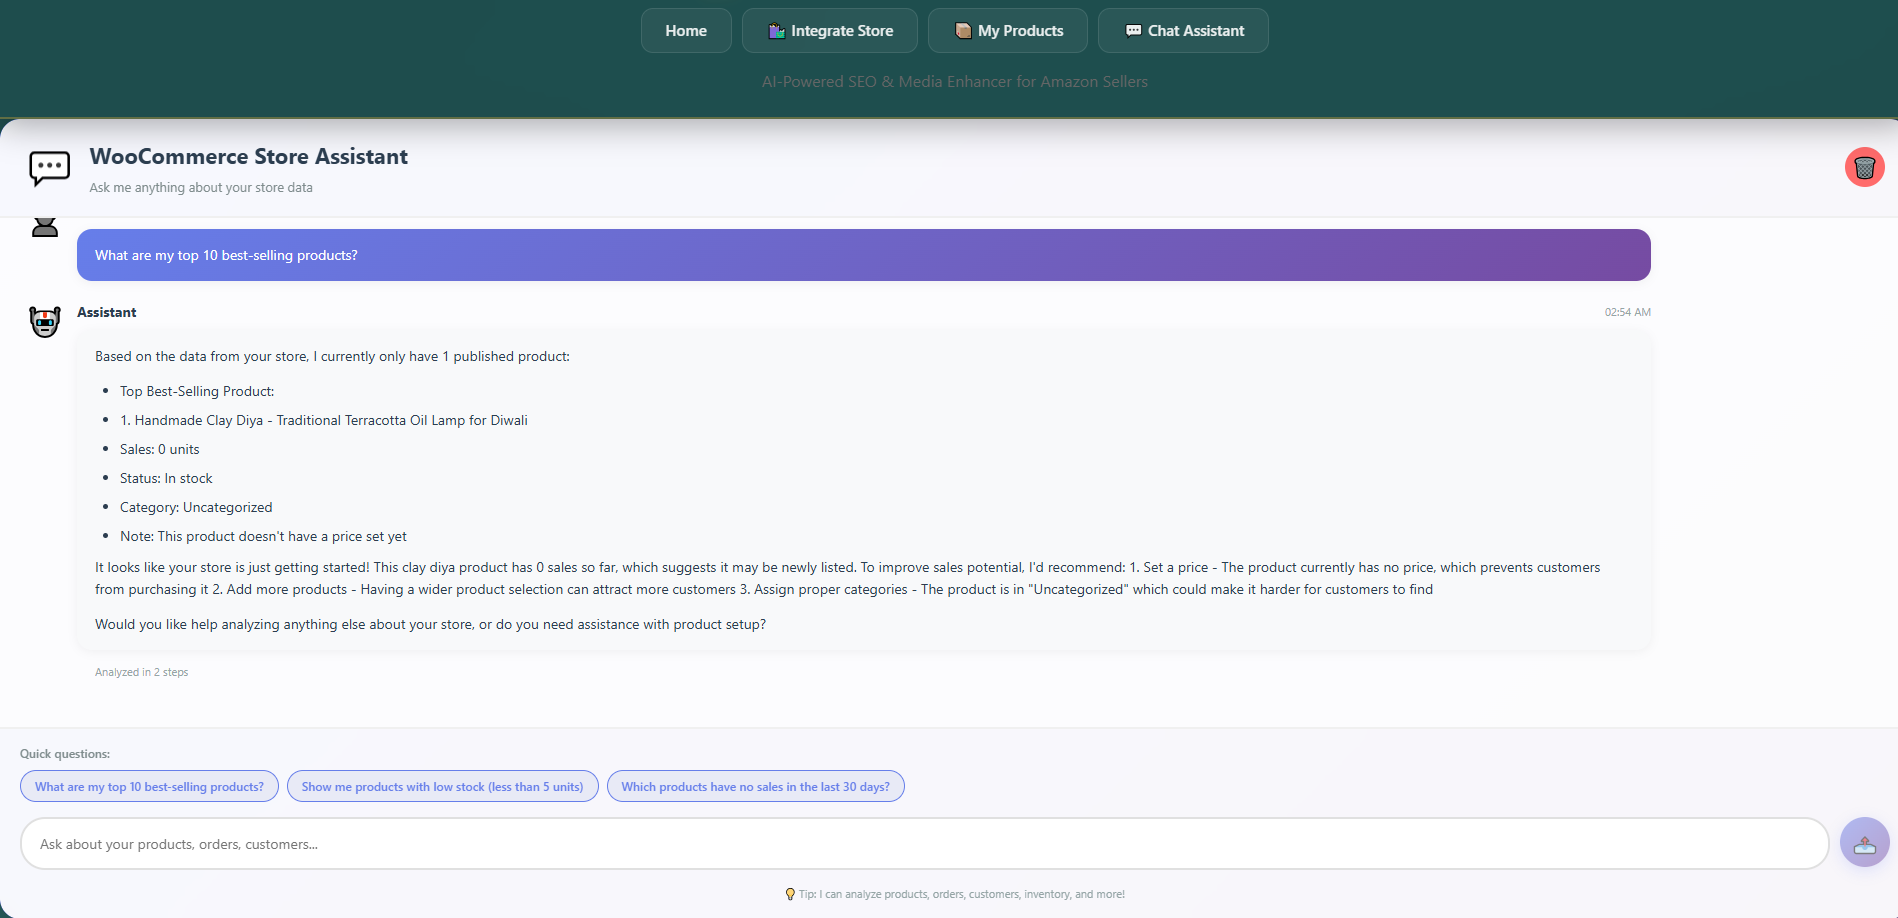Click the Chat Assistant speech bubble icon
1898x918 pixels.
(x=1133, y=31)
